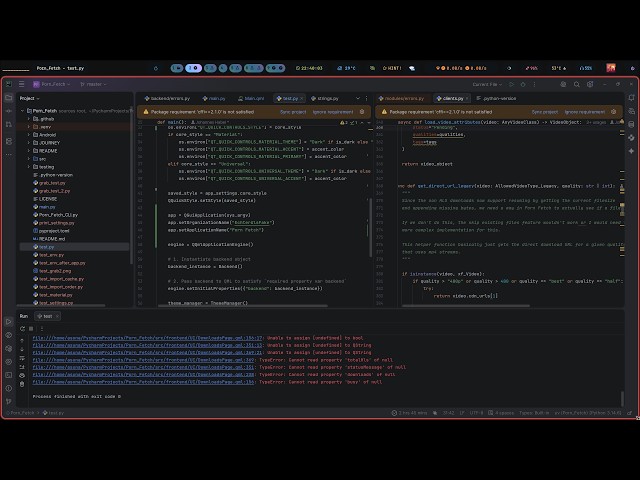Open right banner settings gear
The image size is (640, 480).
(613, 111)
